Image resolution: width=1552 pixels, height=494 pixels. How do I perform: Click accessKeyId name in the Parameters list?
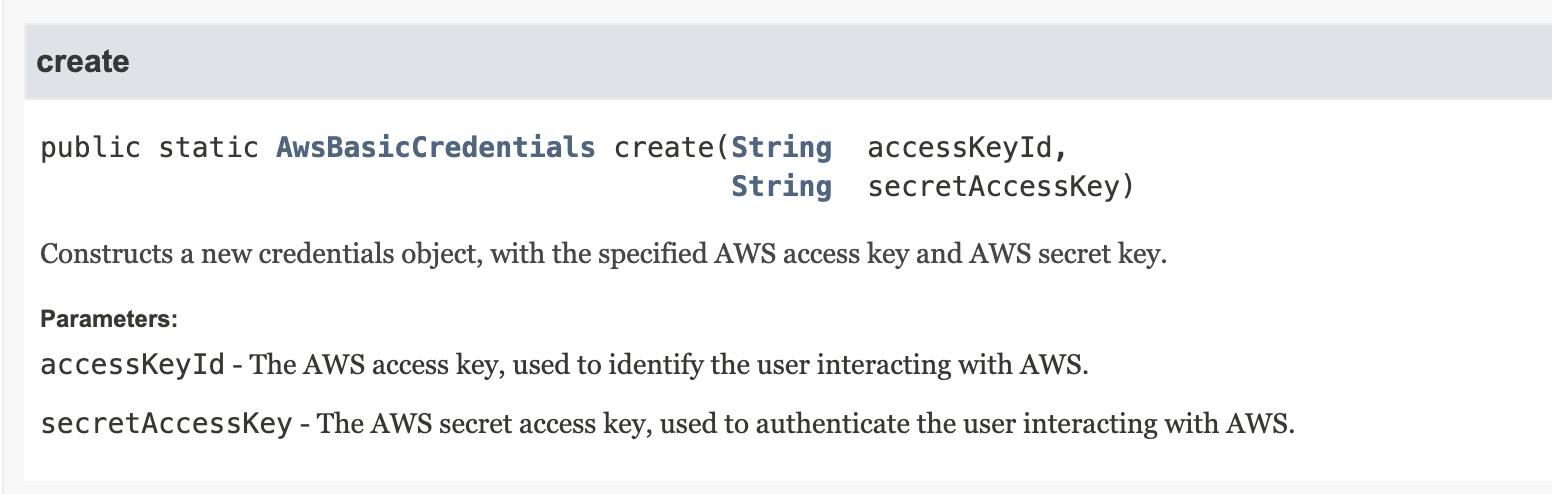coord(133,364)
